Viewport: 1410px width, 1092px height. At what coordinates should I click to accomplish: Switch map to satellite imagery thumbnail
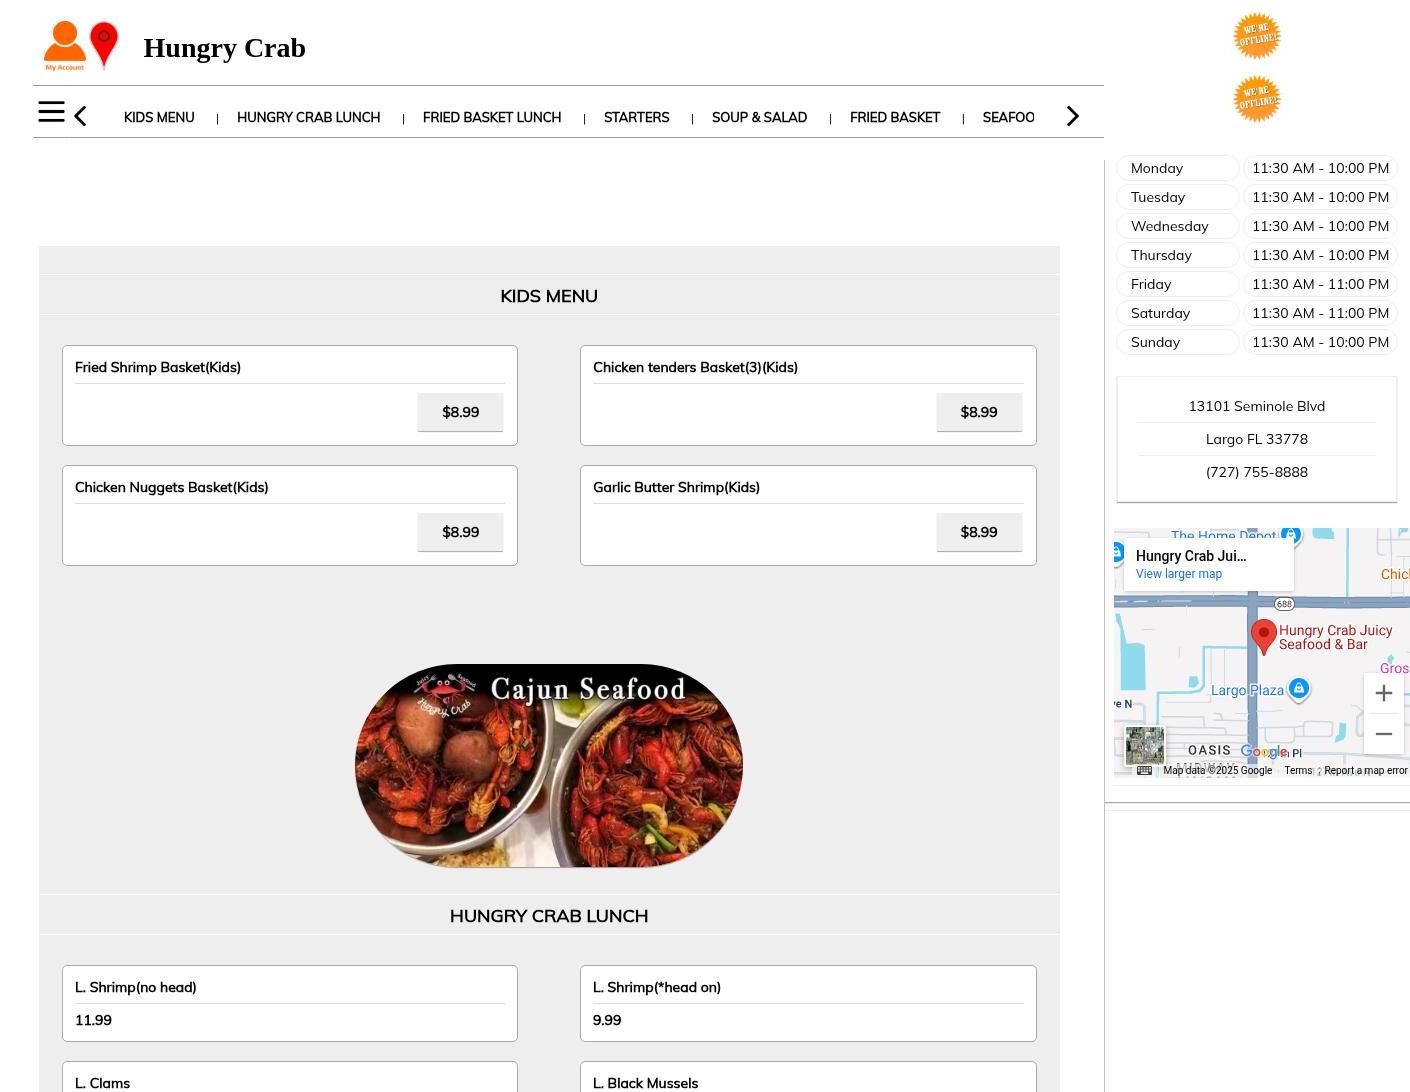(x=1145, y=746)
